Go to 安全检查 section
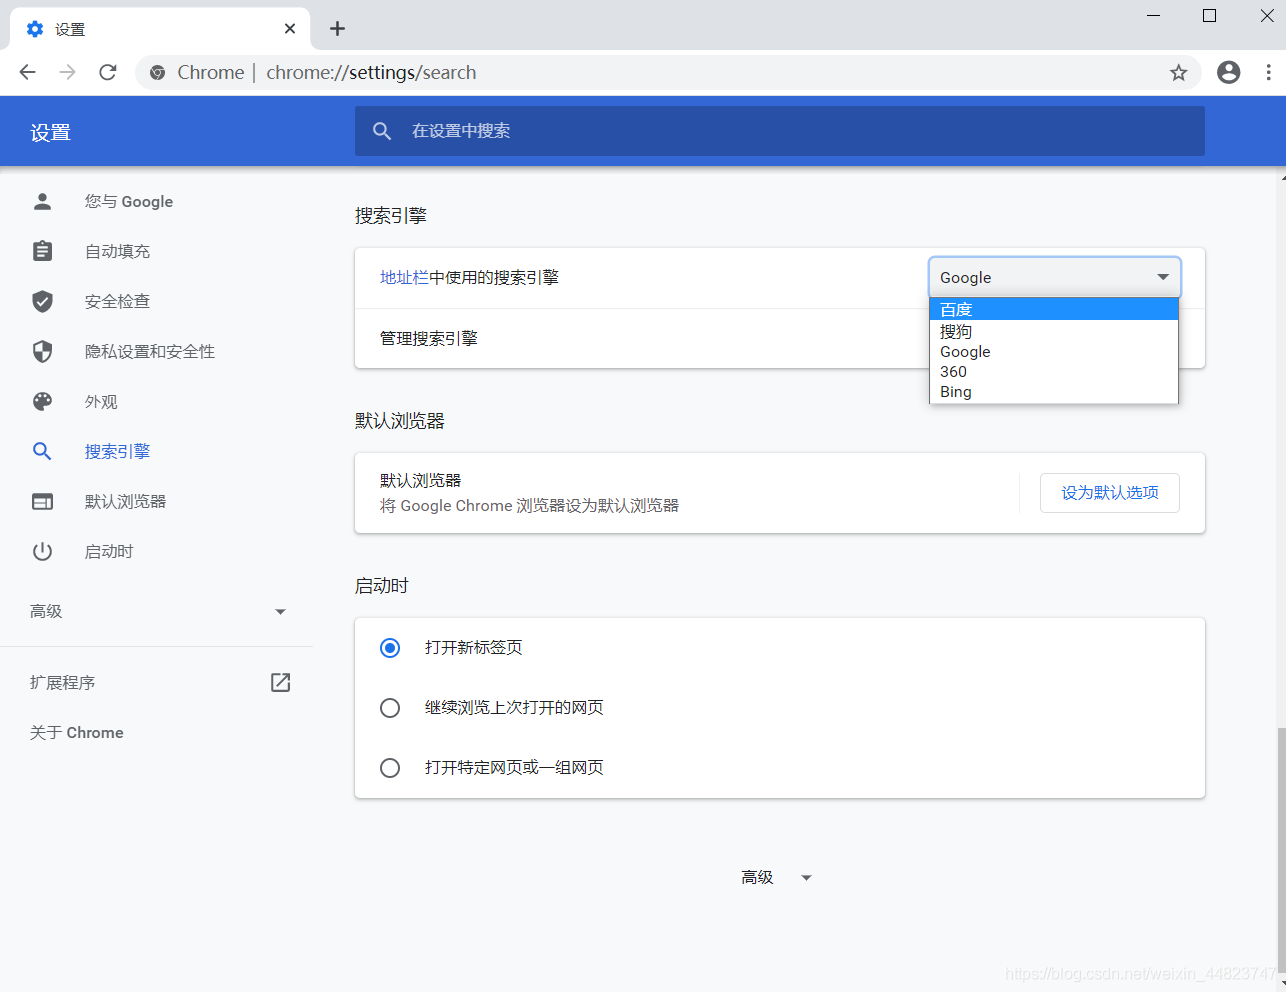The height and width of the screenshot is (992, 1286). click(117, 301)
